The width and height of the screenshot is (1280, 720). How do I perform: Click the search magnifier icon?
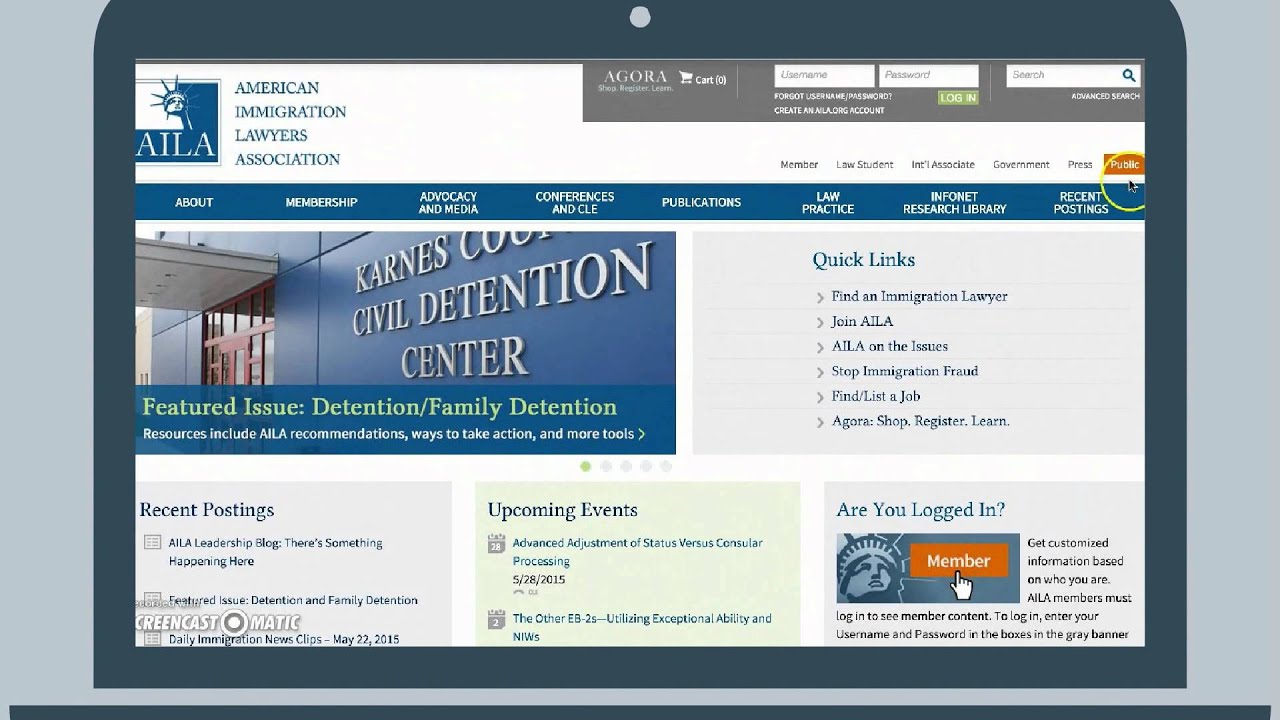click(x=1129, y=75)
